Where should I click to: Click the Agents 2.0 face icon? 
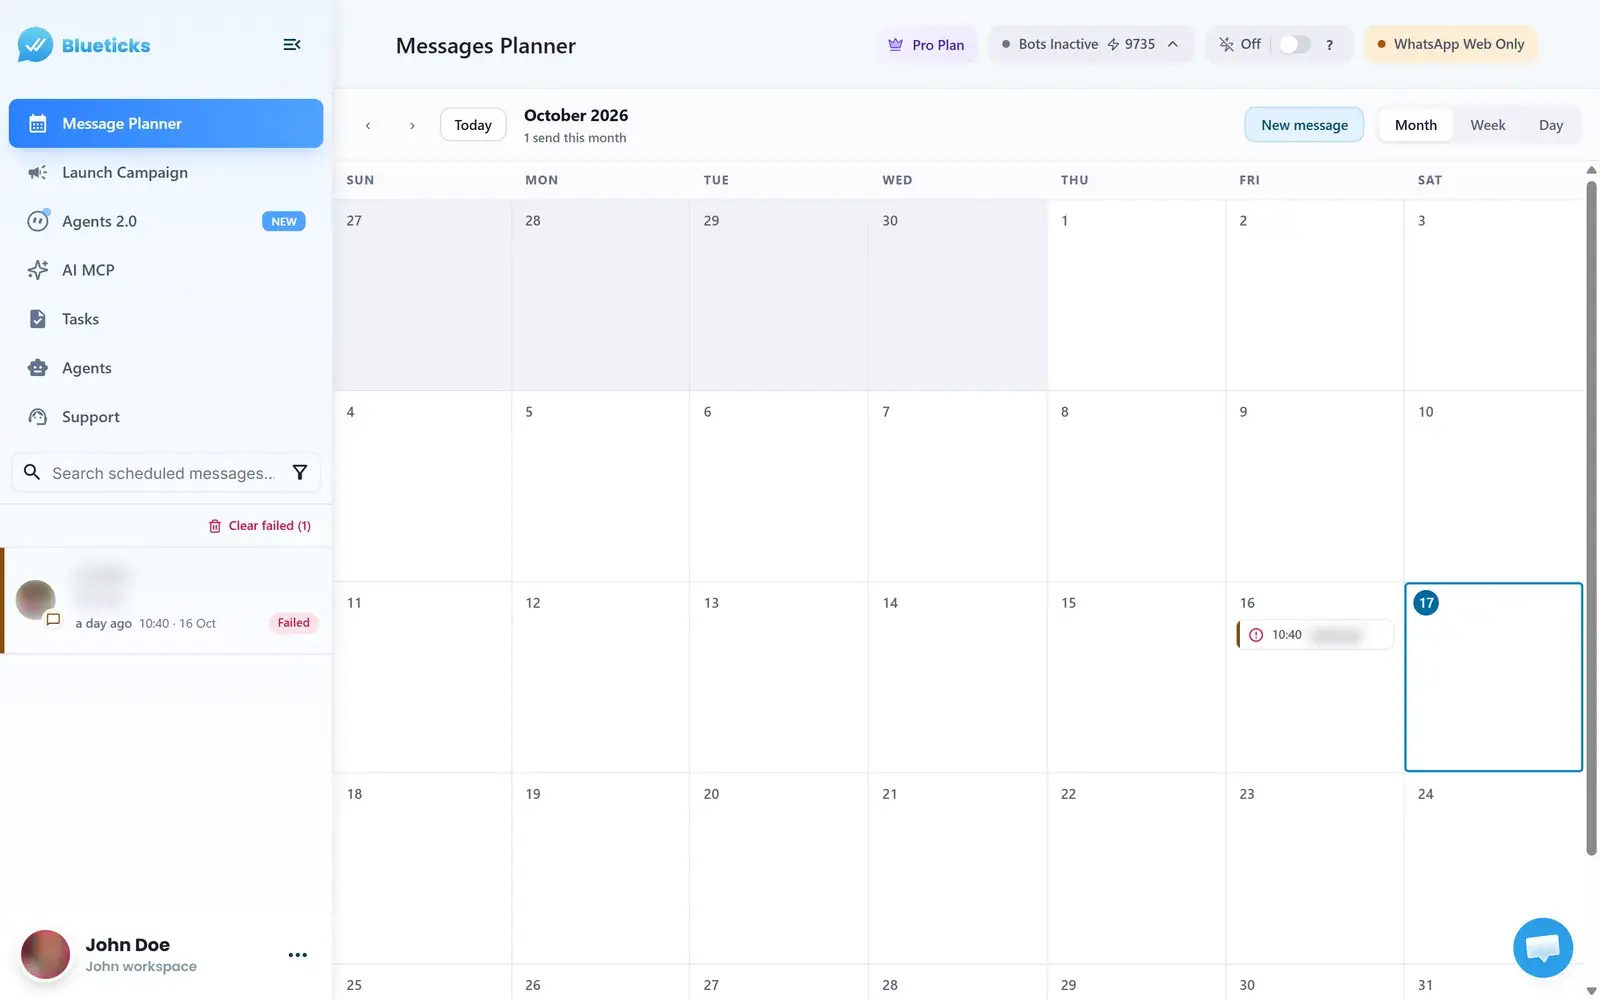[x=38, y=221]
